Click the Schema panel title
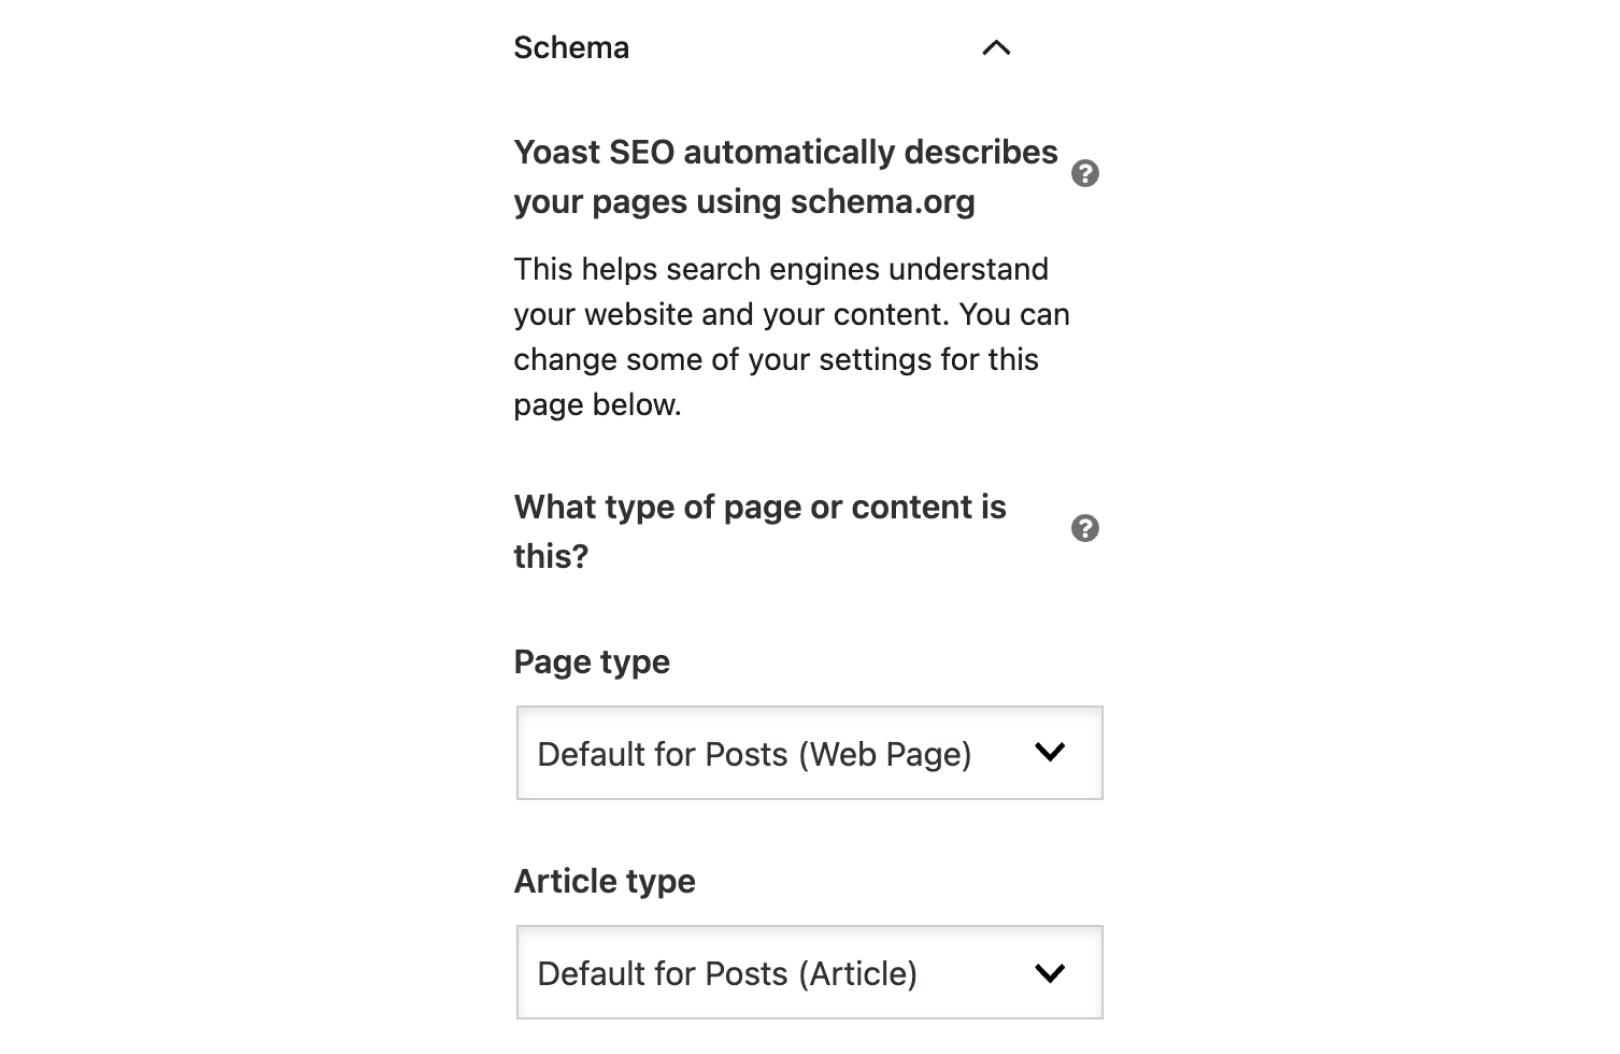 [571, 48]
